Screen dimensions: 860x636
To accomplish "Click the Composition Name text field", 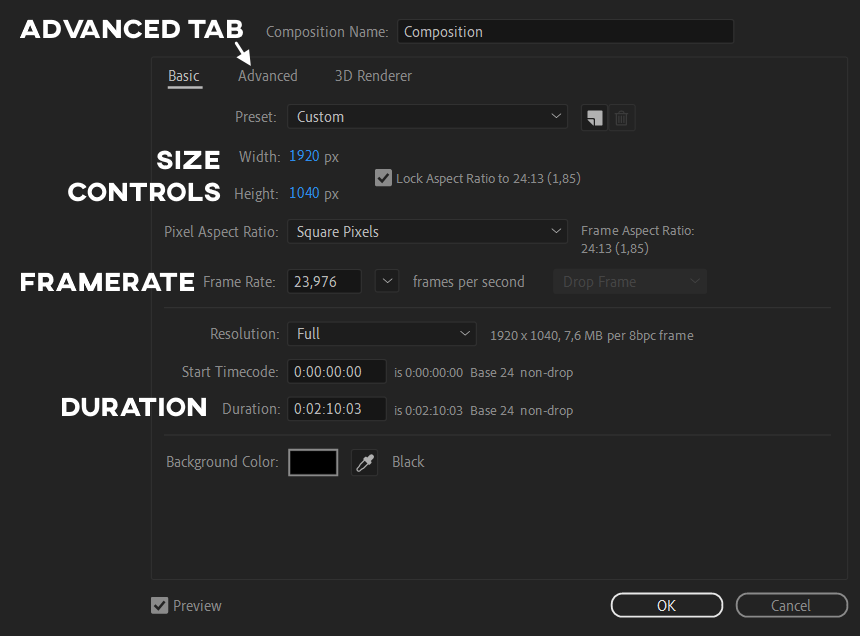I will pos(565,32).
